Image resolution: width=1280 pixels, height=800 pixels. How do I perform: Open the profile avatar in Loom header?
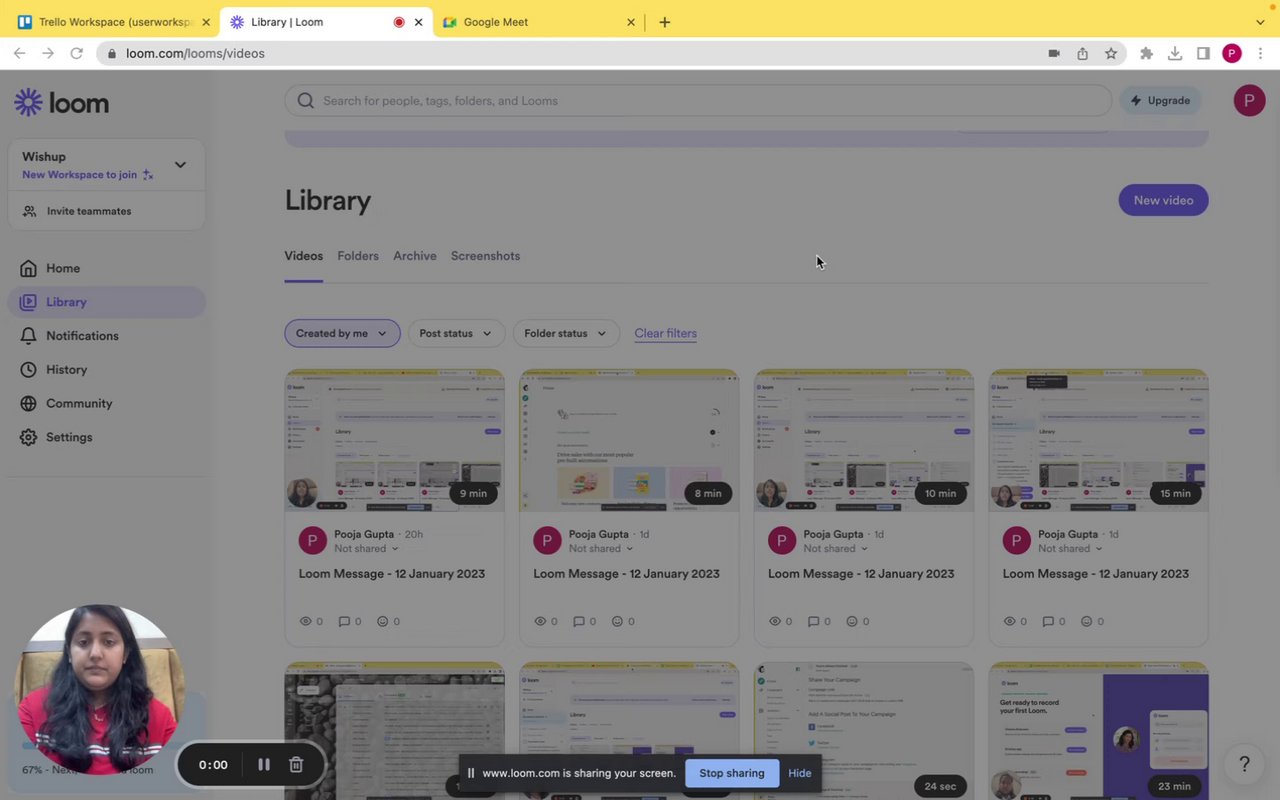pyautogui.click(x=1249, y=100)
